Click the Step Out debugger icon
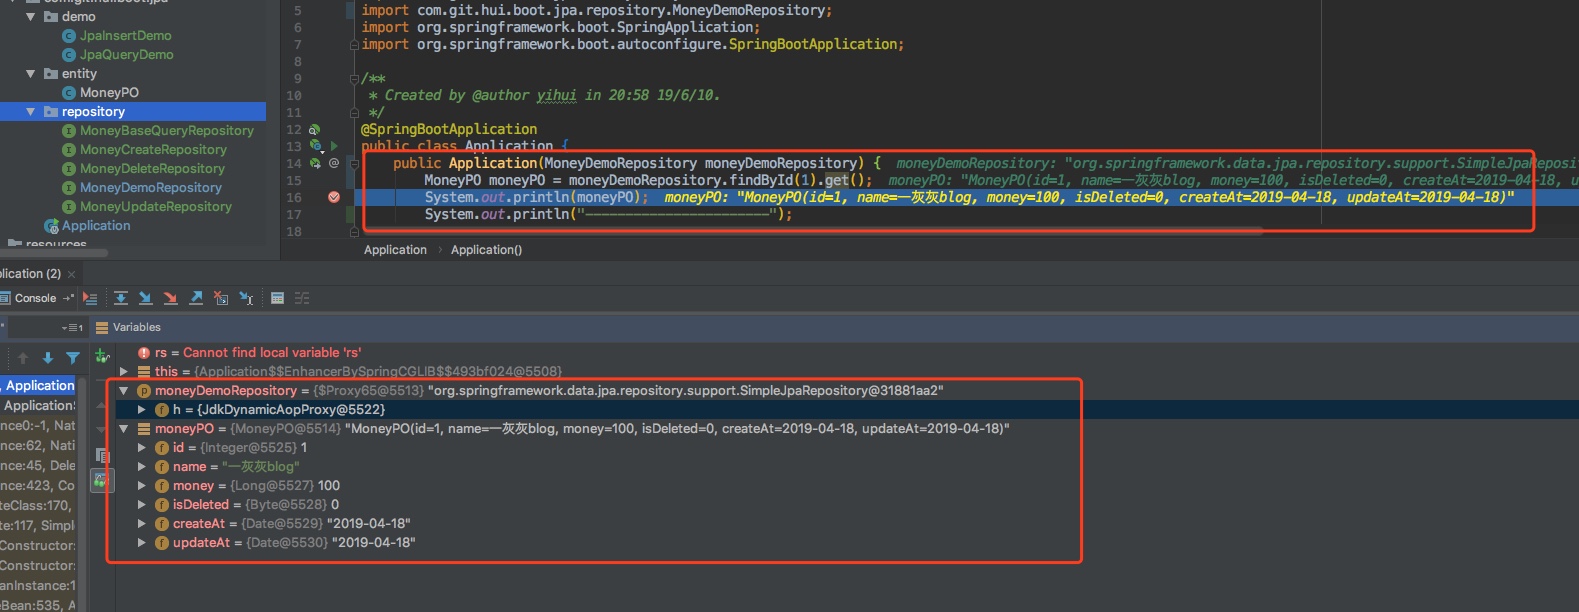Viewport: 1579px width, 612px height. point(196,298)
